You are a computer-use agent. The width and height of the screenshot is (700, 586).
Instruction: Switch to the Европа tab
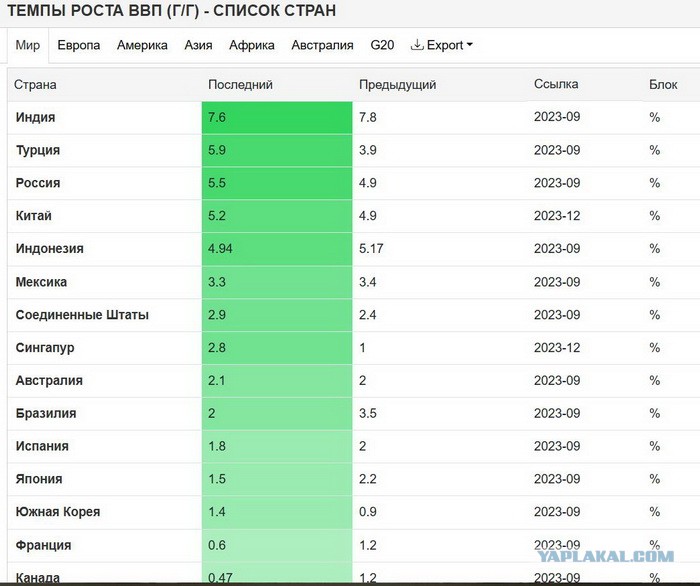[79, 45]
